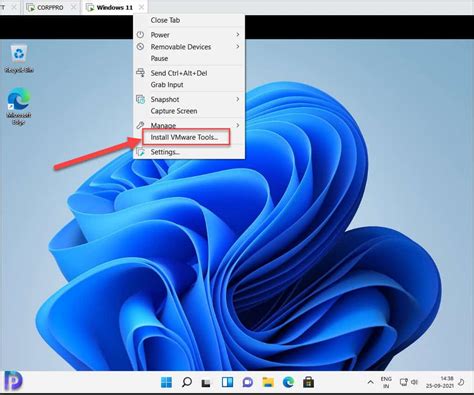
Task: Click the Windows Start button in taskbar
Action: 166,382
